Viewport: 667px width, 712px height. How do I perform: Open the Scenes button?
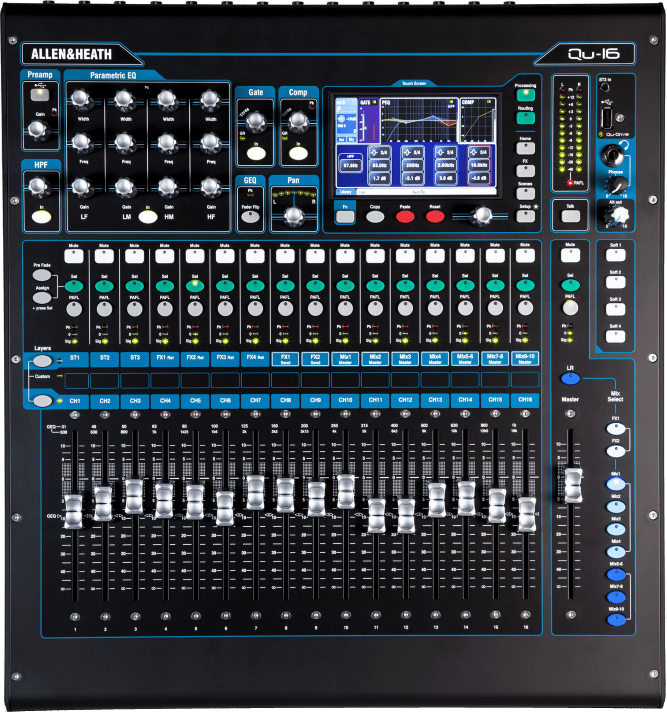525,193
